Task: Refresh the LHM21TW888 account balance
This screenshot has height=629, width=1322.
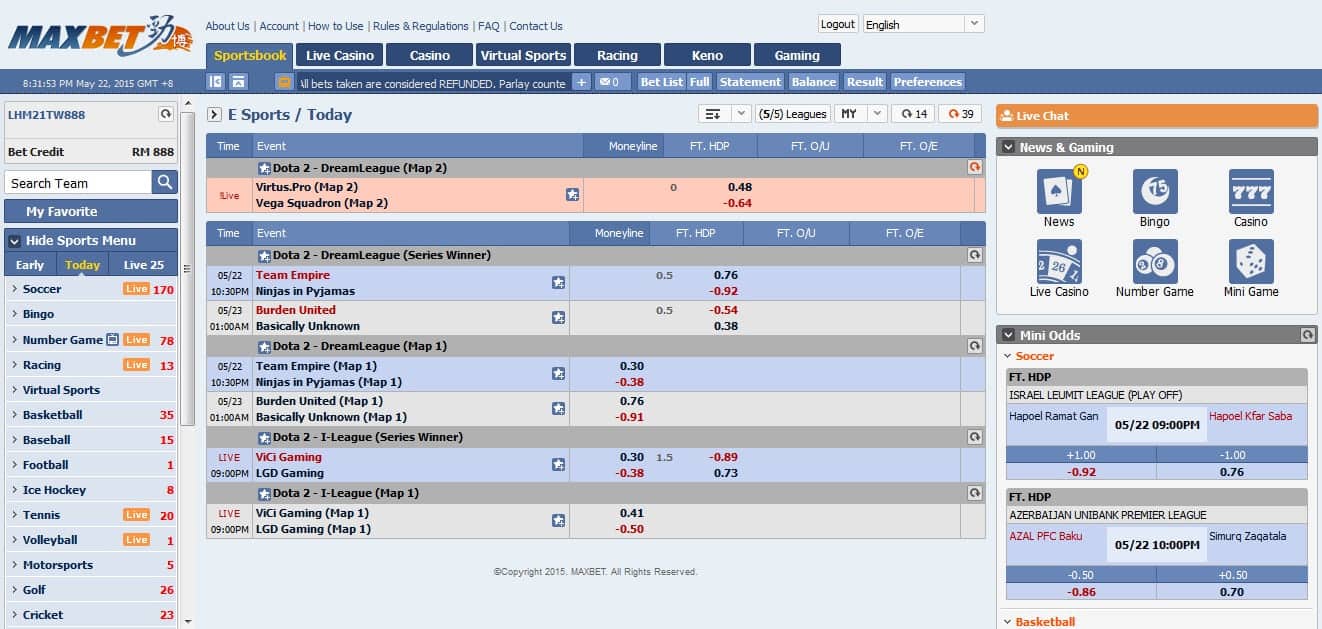Action: pos(166,115)
